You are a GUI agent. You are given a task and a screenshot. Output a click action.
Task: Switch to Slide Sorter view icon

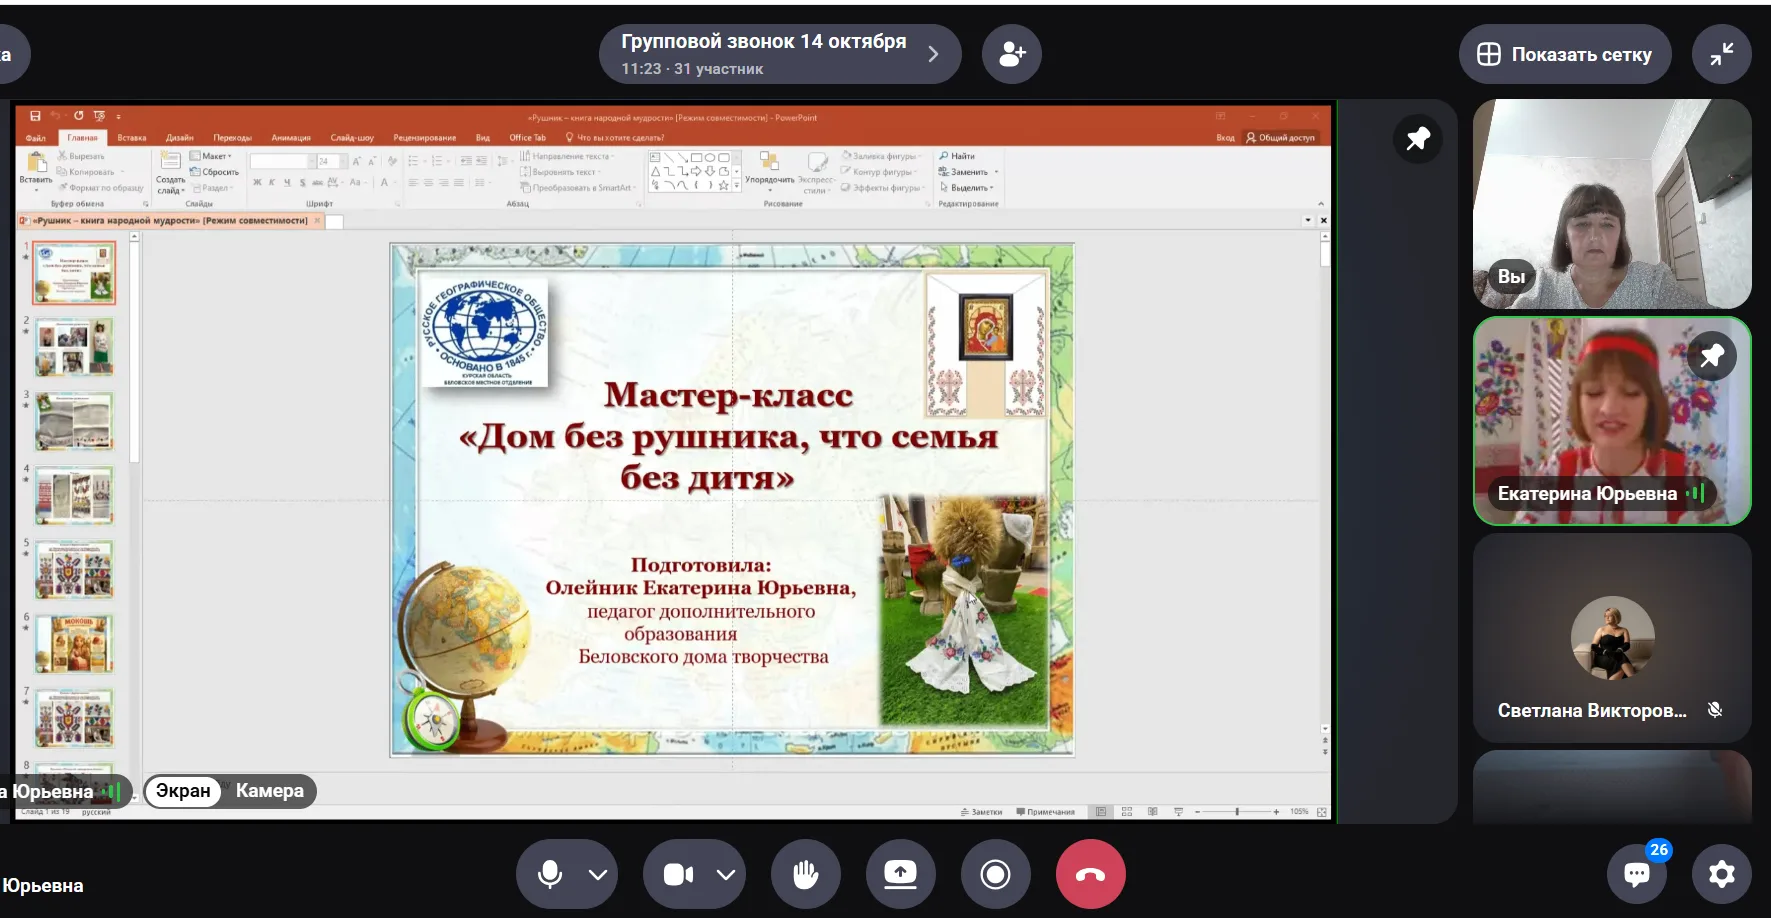pos(1127,812)
